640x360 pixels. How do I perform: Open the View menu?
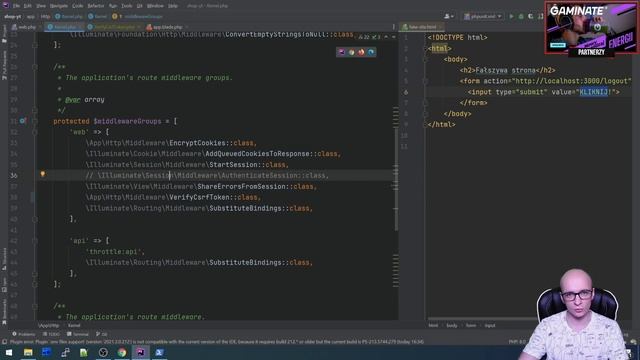[41, 6]
